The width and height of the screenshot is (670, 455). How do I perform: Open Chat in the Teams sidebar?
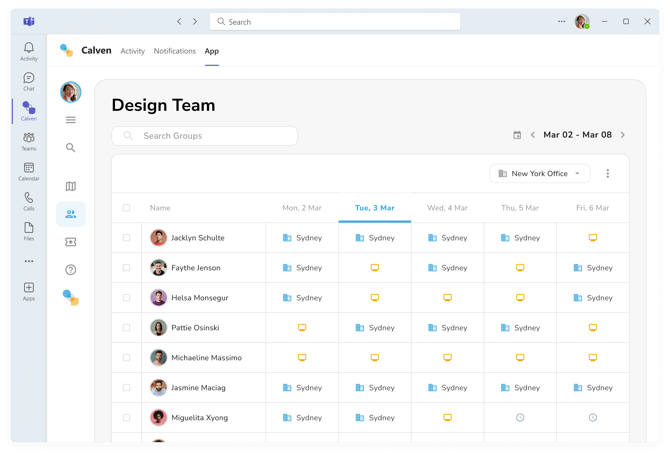pyautogui.click(x=28, y=81)
